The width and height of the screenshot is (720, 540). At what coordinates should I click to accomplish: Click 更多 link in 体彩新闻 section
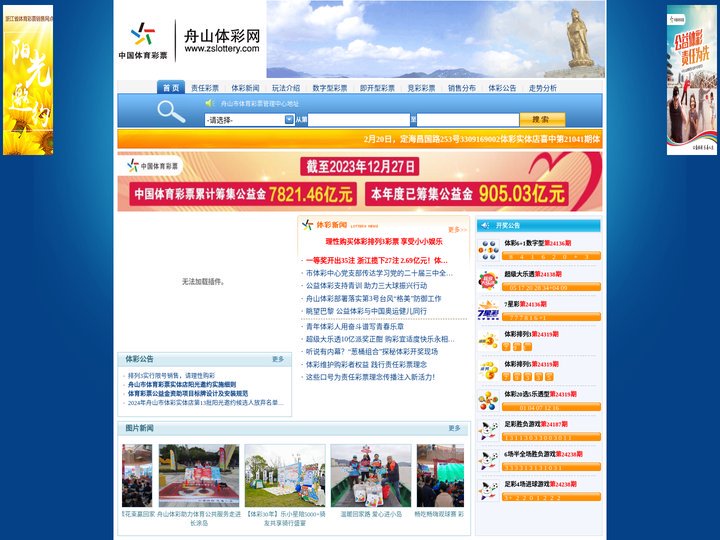click(457, 229)
